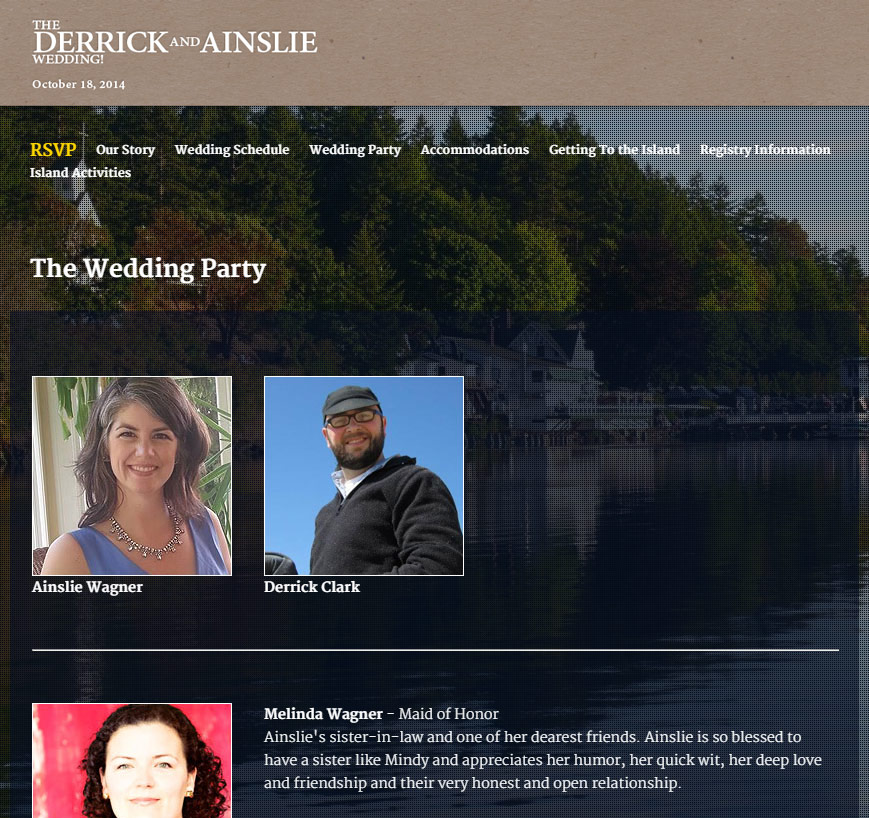Screen dimensions: 869x818
Task: Select the Ainslie Wagner name caption
Action: [87, 587]
